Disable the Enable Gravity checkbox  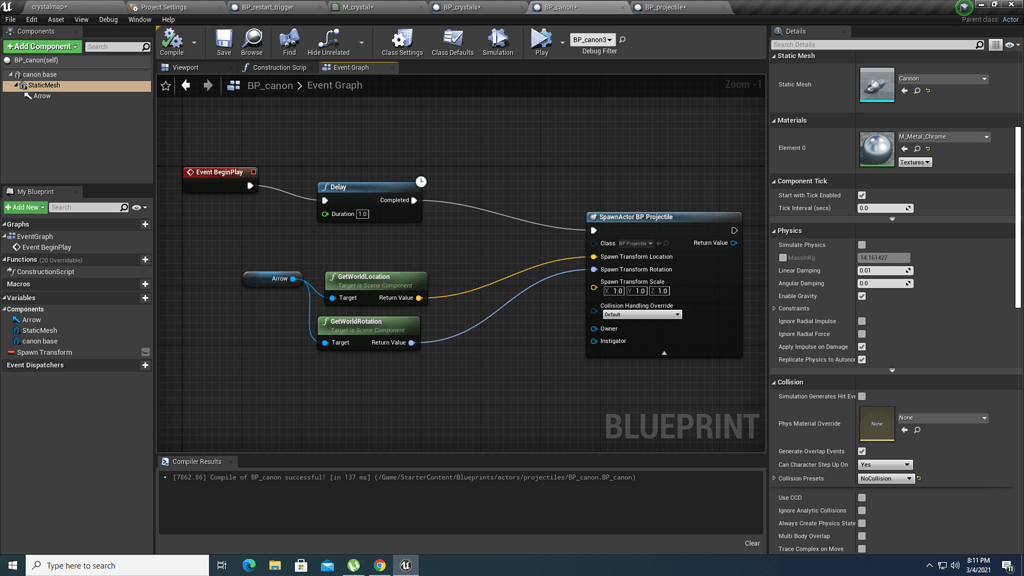coord(862,296)
